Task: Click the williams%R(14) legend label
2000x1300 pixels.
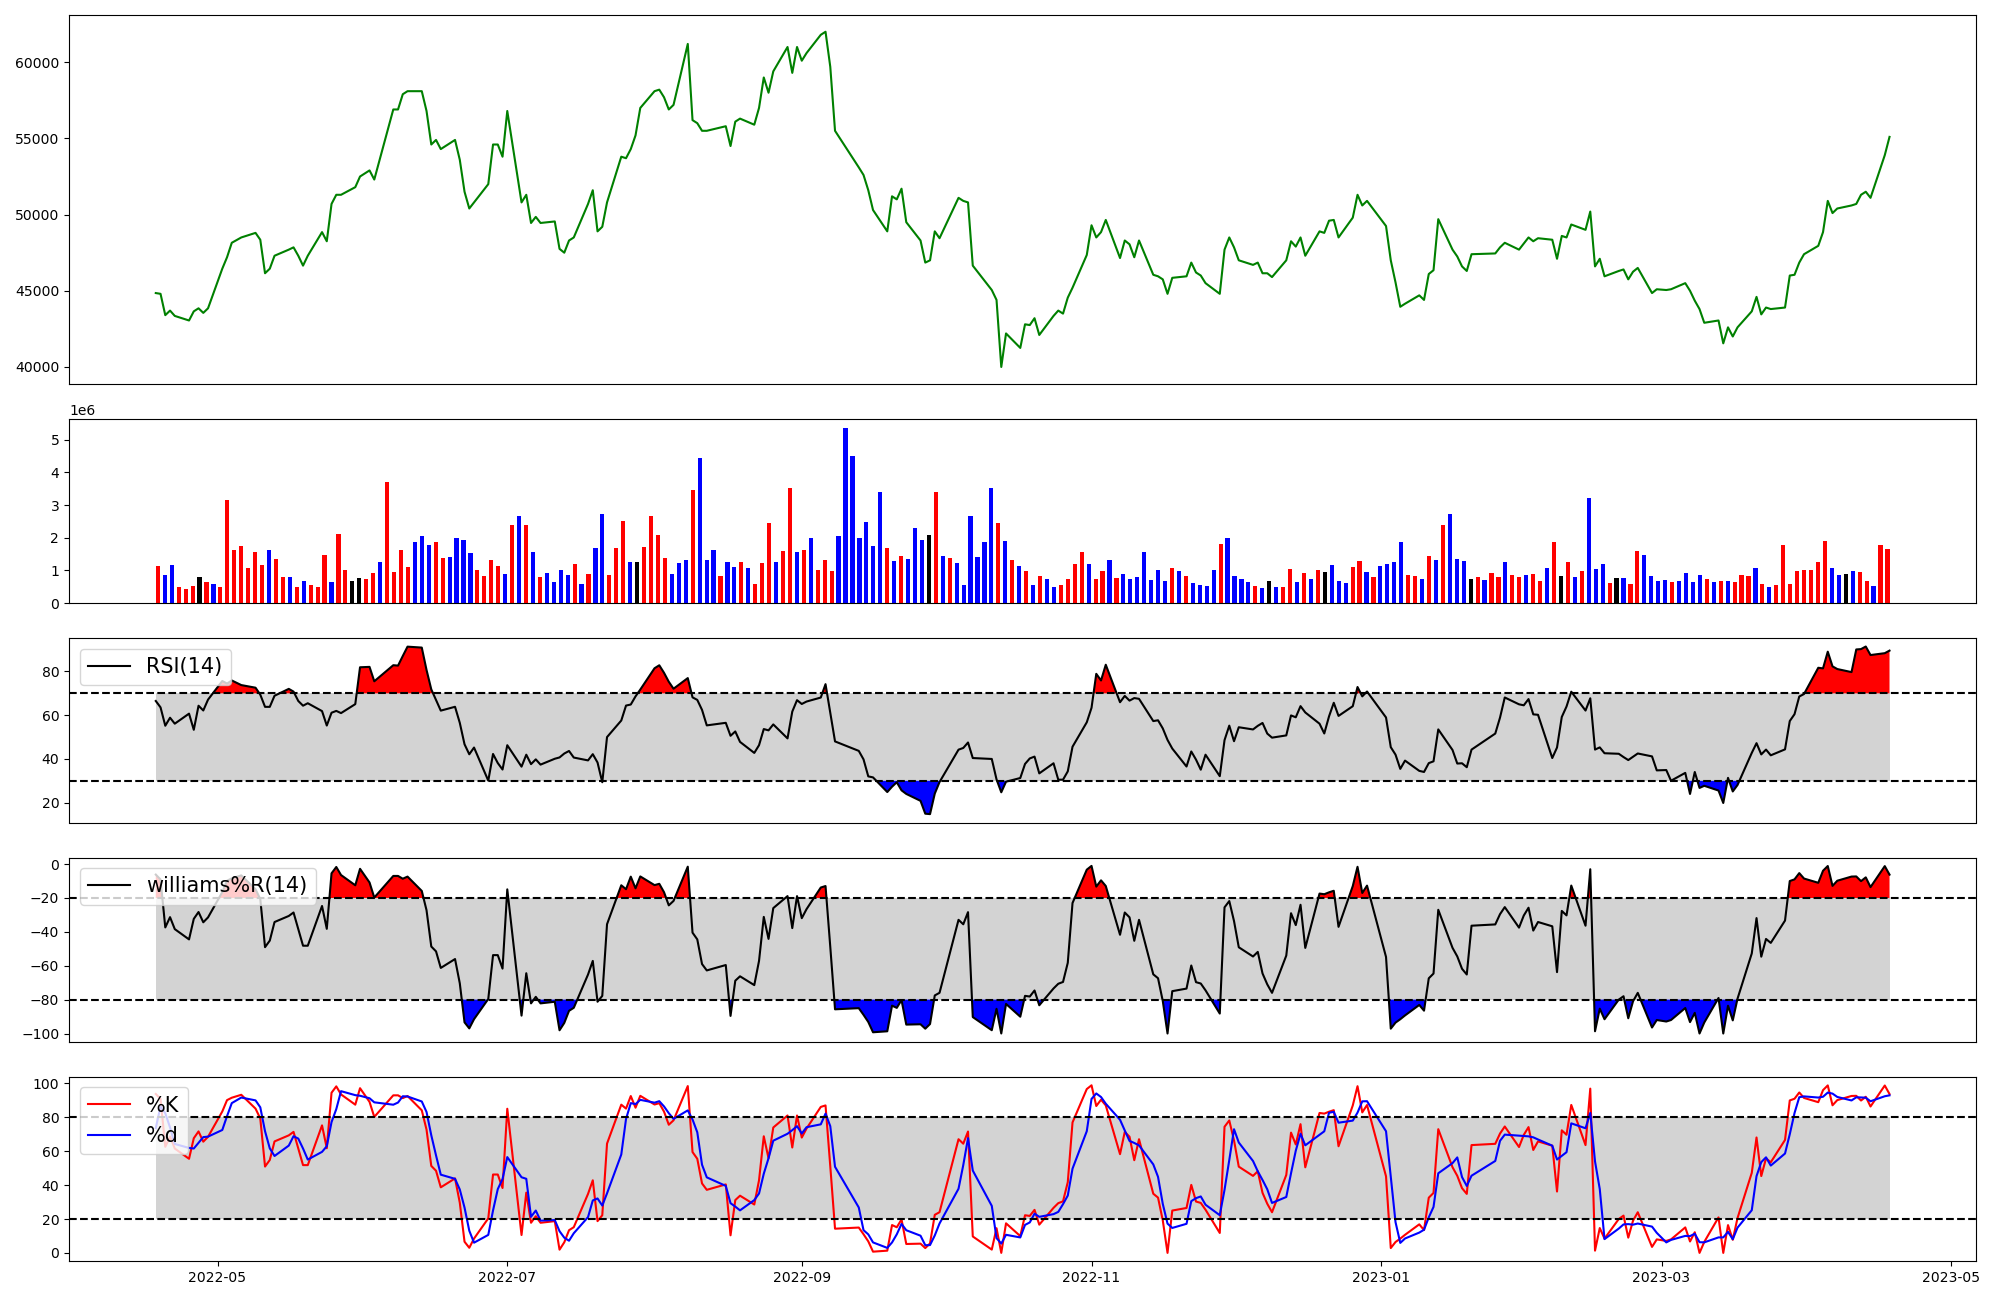Action: click(227, 885)
